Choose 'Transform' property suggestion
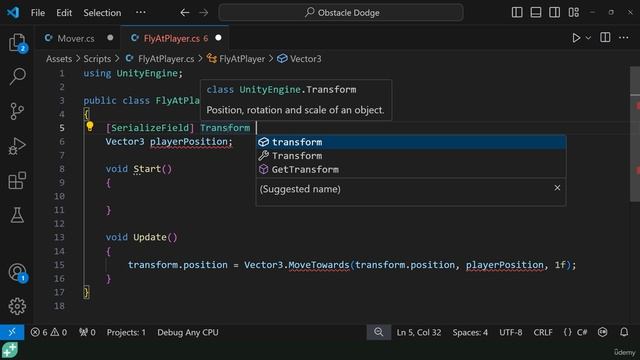Image resolution: width=640 pixels, height=360 pixels. [411, 156]
